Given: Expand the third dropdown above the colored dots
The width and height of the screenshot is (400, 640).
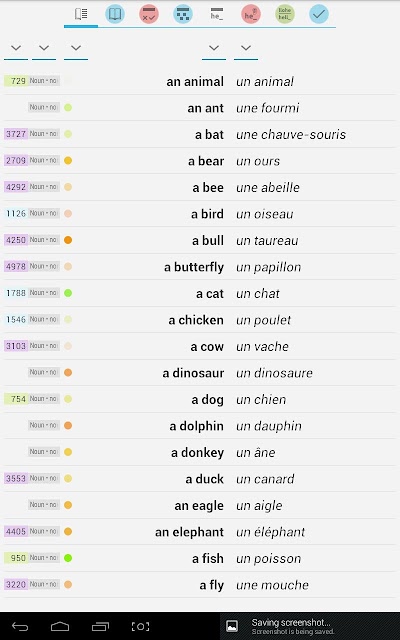Looking at the screenshot, I should (76, 49).
